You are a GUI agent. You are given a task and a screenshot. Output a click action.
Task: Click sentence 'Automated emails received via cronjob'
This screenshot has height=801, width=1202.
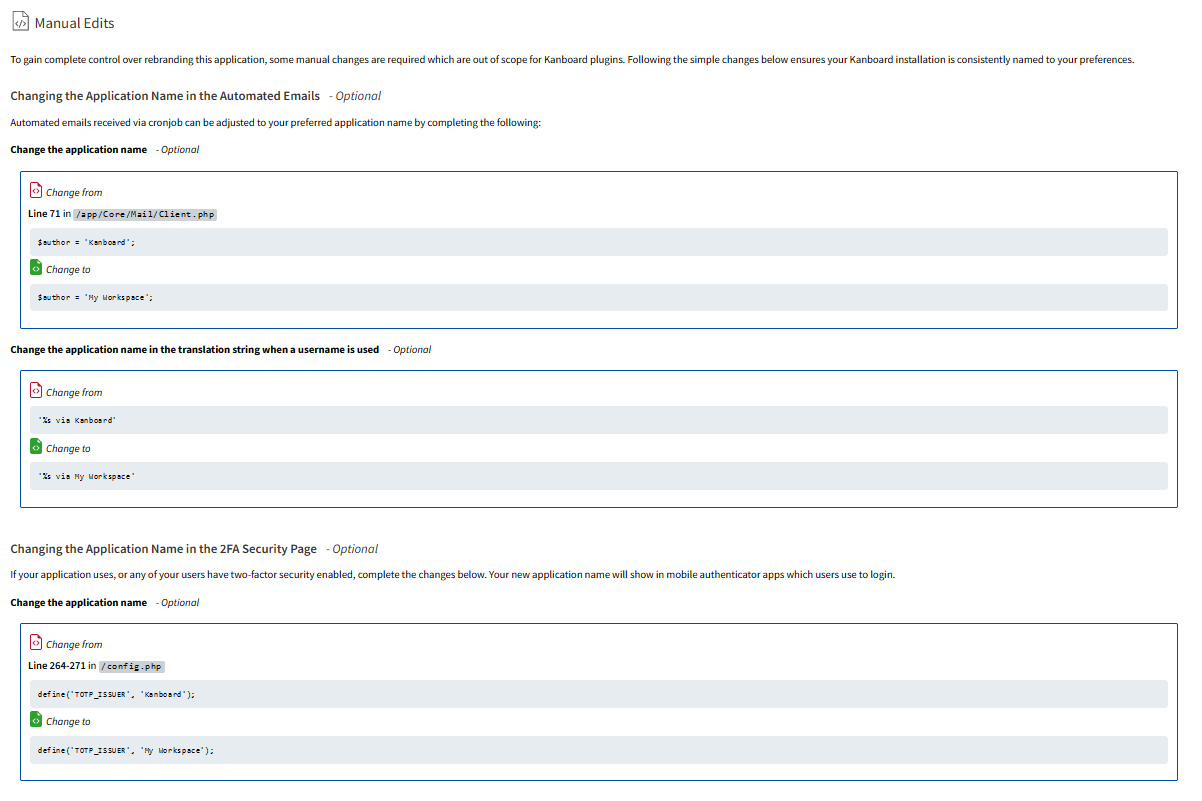(x=275, y=123)
